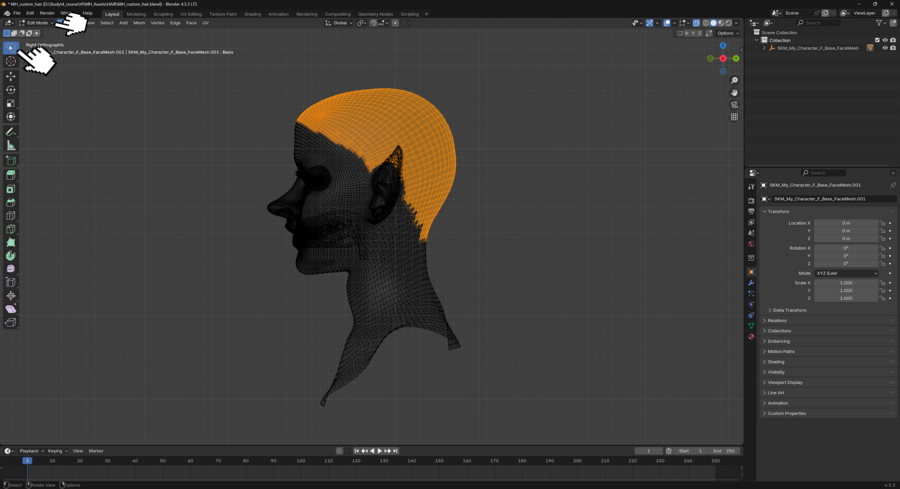The height and width of the screenshot is (489, 900).
Task: Toggle camera view using the camera icon
Action: click(734, 105)
